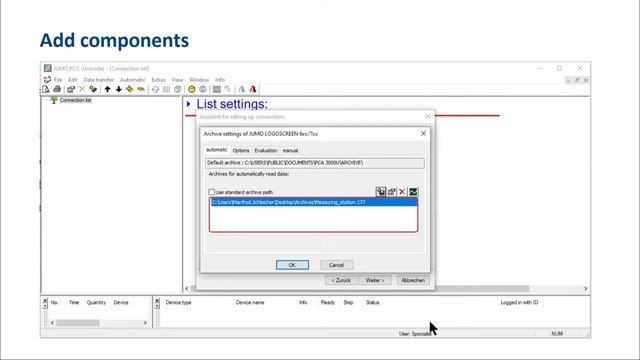Open the File menu

pyautogui.click(x=58, y=80)
